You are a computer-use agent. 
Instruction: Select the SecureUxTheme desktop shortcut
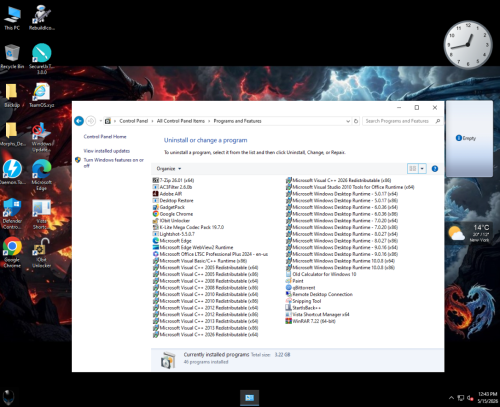tap(41, 59)
